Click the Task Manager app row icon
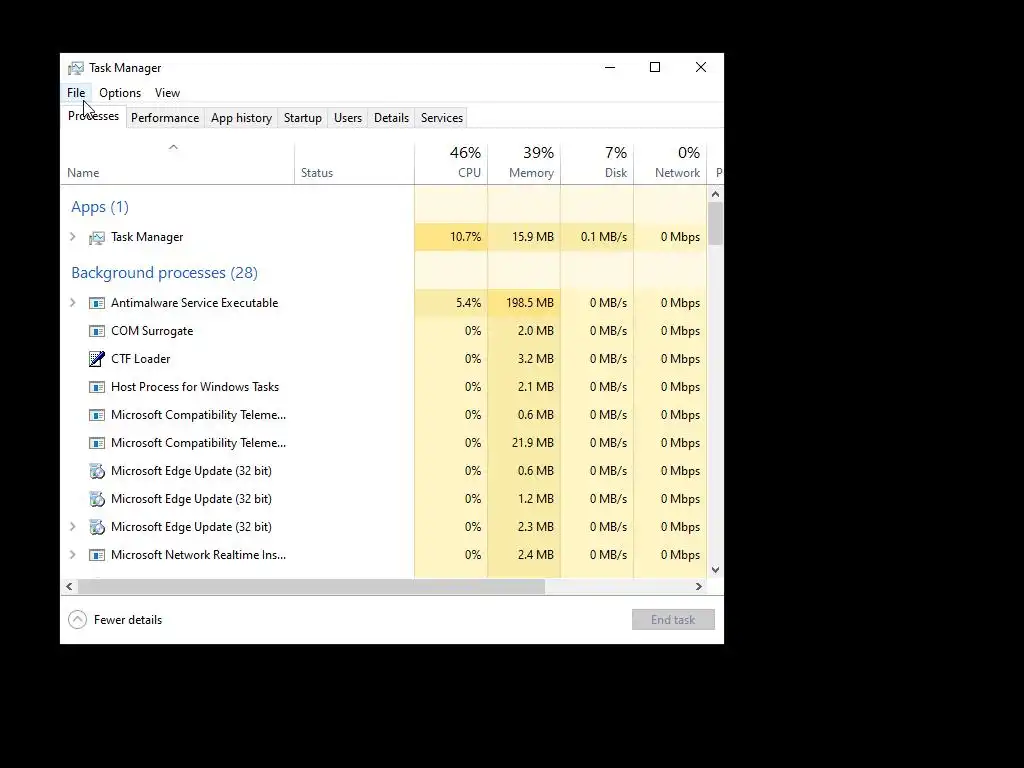Screen dimensions: 1024x768 coord(97,238)
